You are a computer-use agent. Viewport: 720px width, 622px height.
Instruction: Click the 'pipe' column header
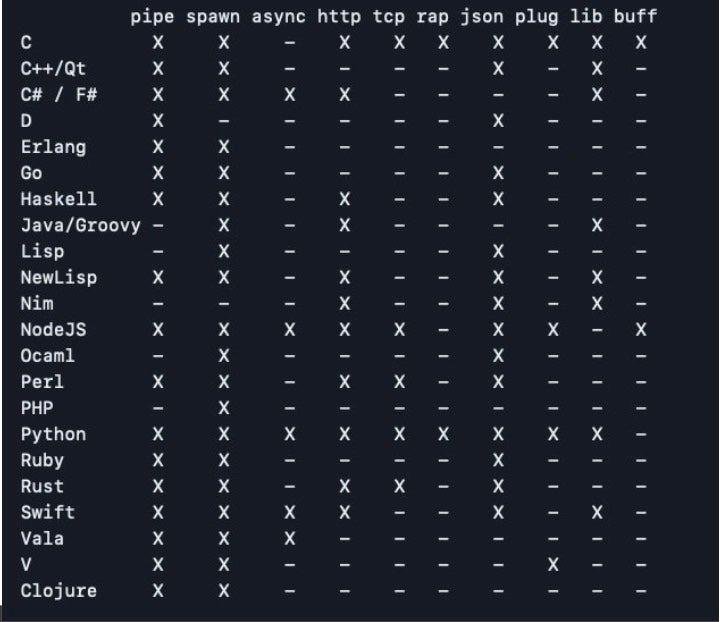click(157, 17)
